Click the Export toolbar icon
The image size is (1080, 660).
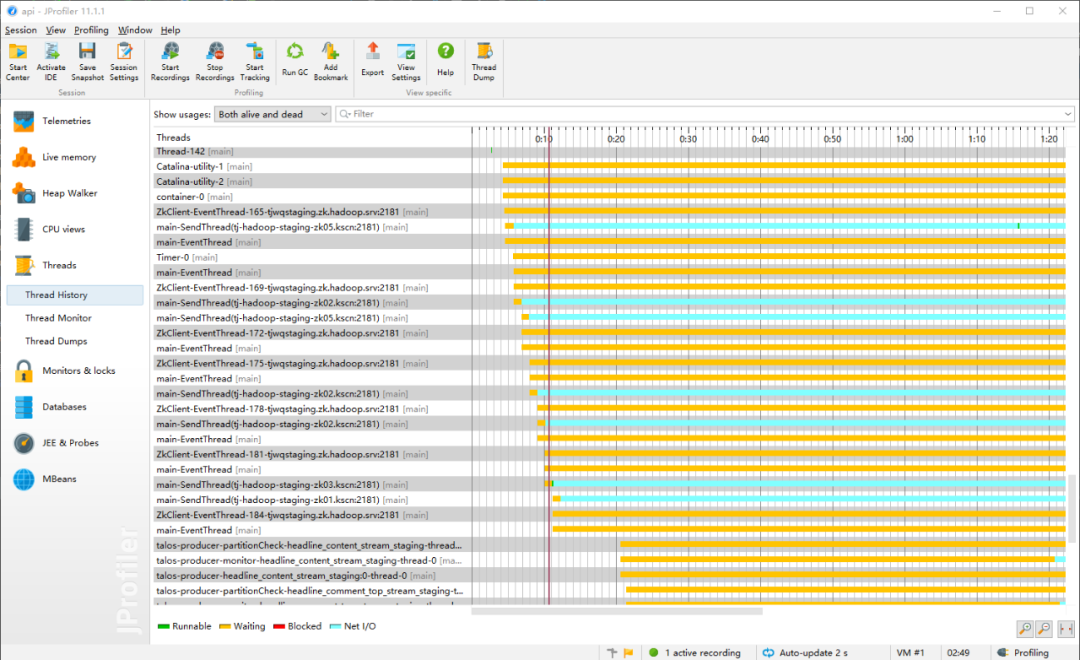tap(373, 59)
